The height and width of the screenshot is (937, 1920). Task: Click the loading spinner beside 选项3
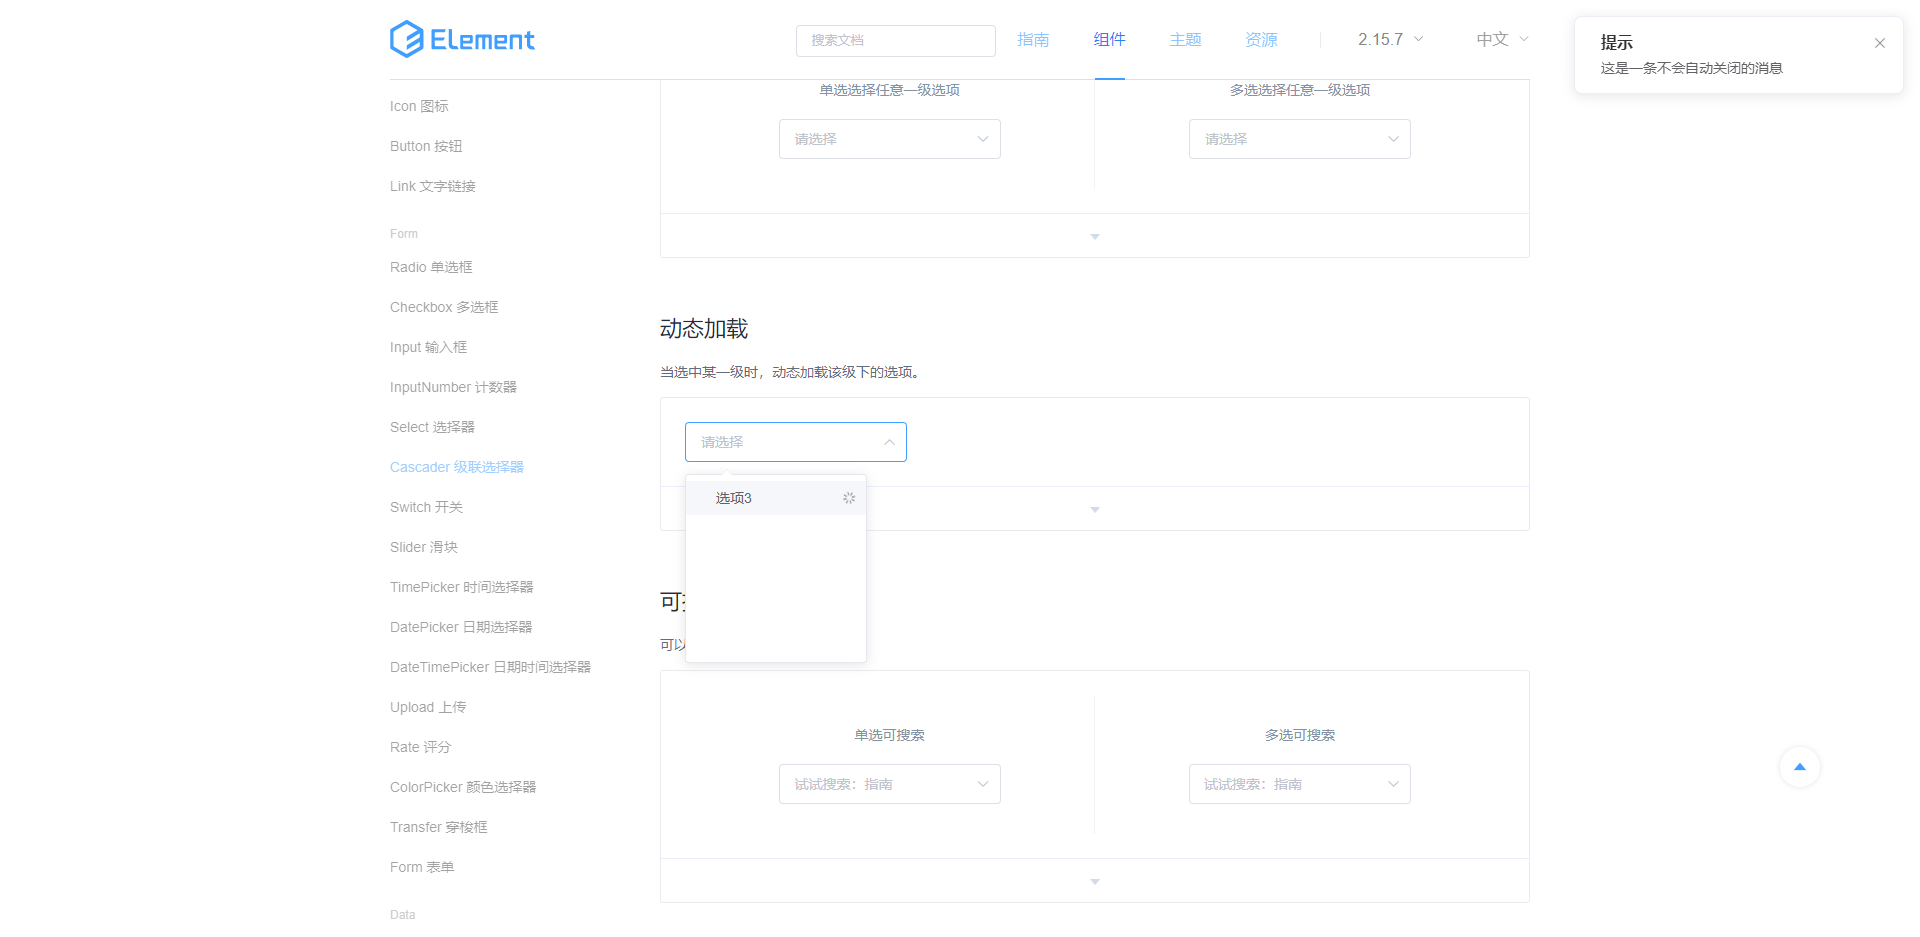point(849,497)
